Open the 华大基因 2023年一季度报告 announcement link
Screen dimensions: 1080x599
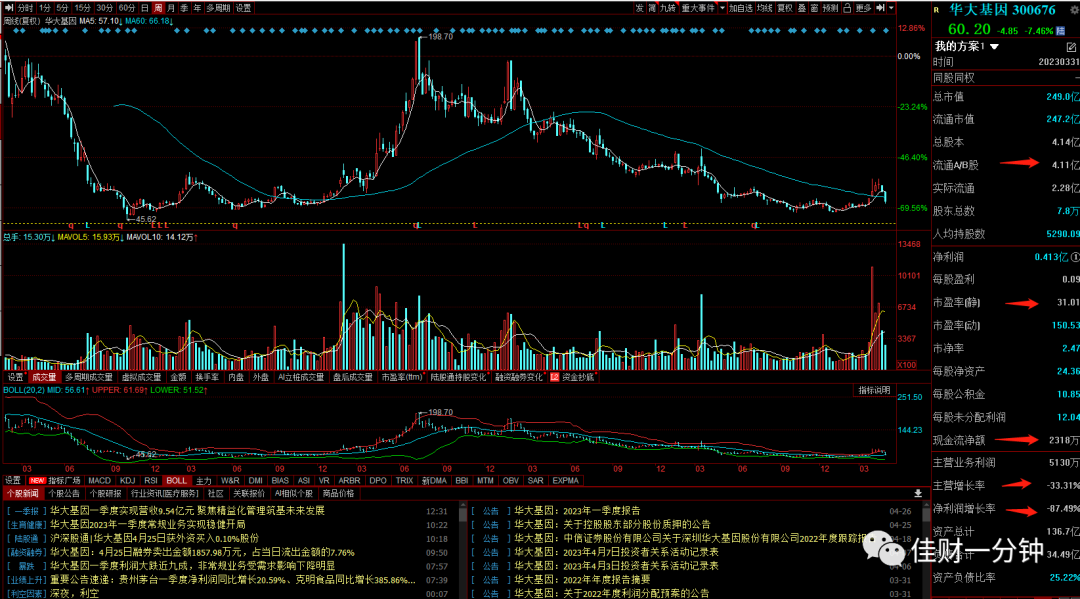(577, 511)
